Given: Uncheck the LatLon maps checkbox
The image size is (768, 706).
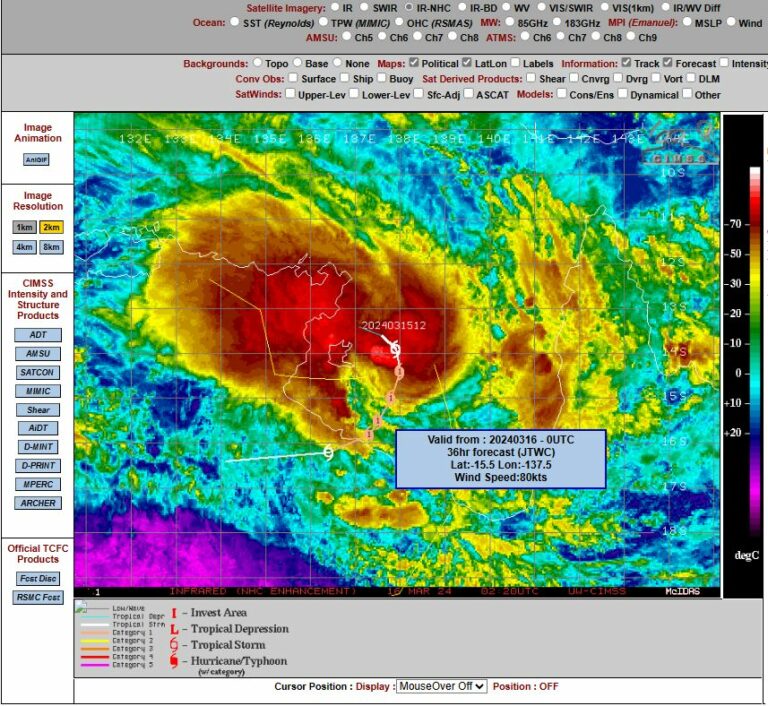Looking at the screenshot, I should (467, 63).
